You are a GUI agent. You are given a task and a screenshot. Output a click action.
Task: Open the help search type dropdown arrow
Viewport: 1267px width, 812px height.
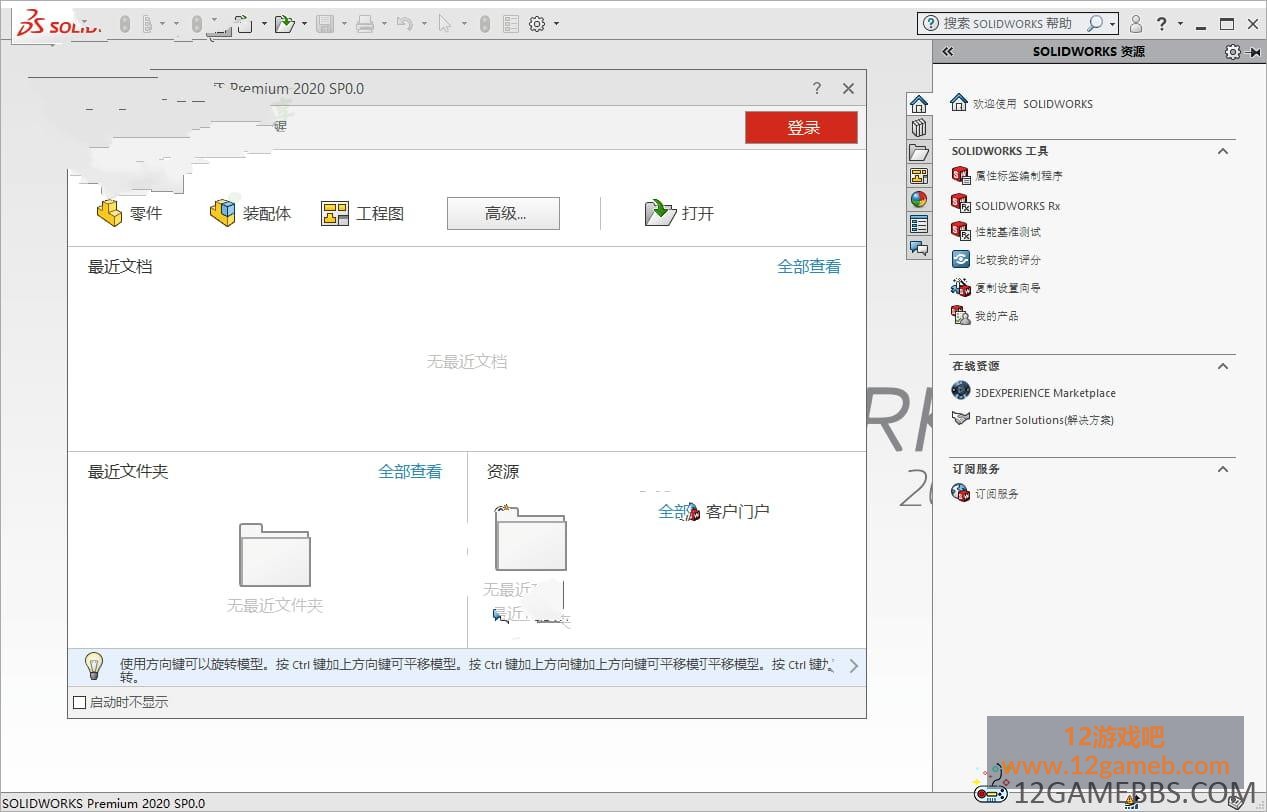1112,24
